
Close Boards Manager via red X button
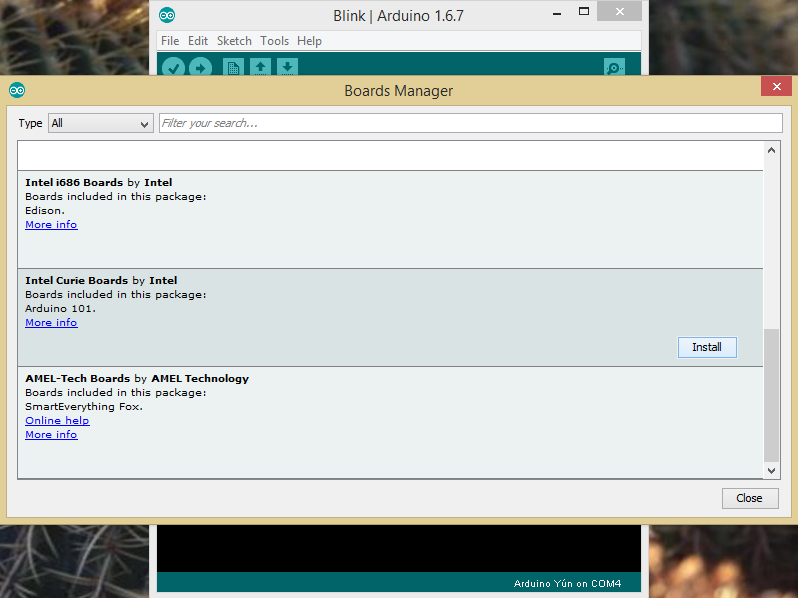[x=776, y=87]
